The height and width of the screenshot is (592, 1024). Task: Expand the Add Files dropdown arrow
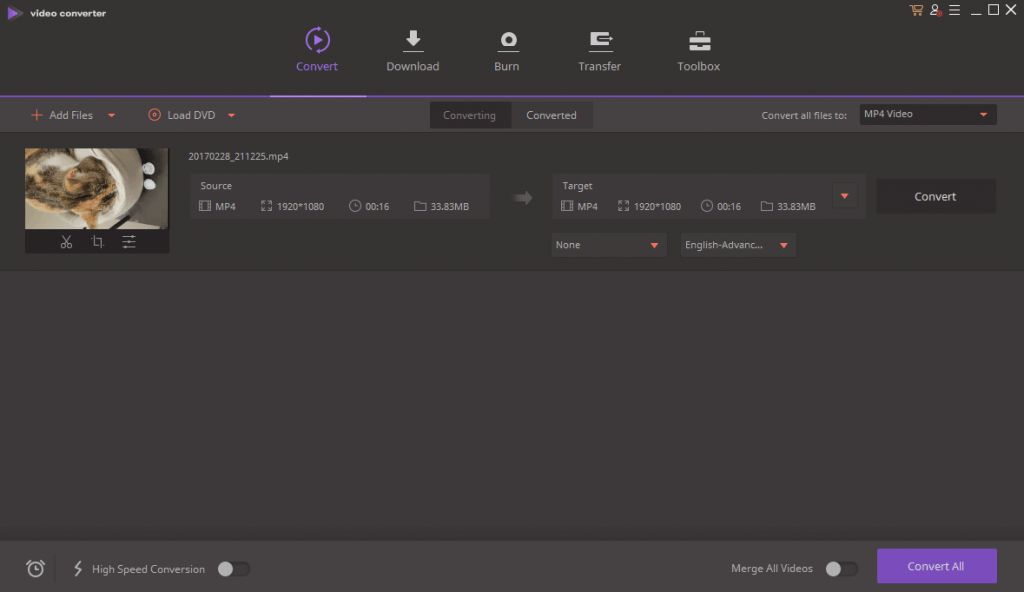[x=112, y=116]
